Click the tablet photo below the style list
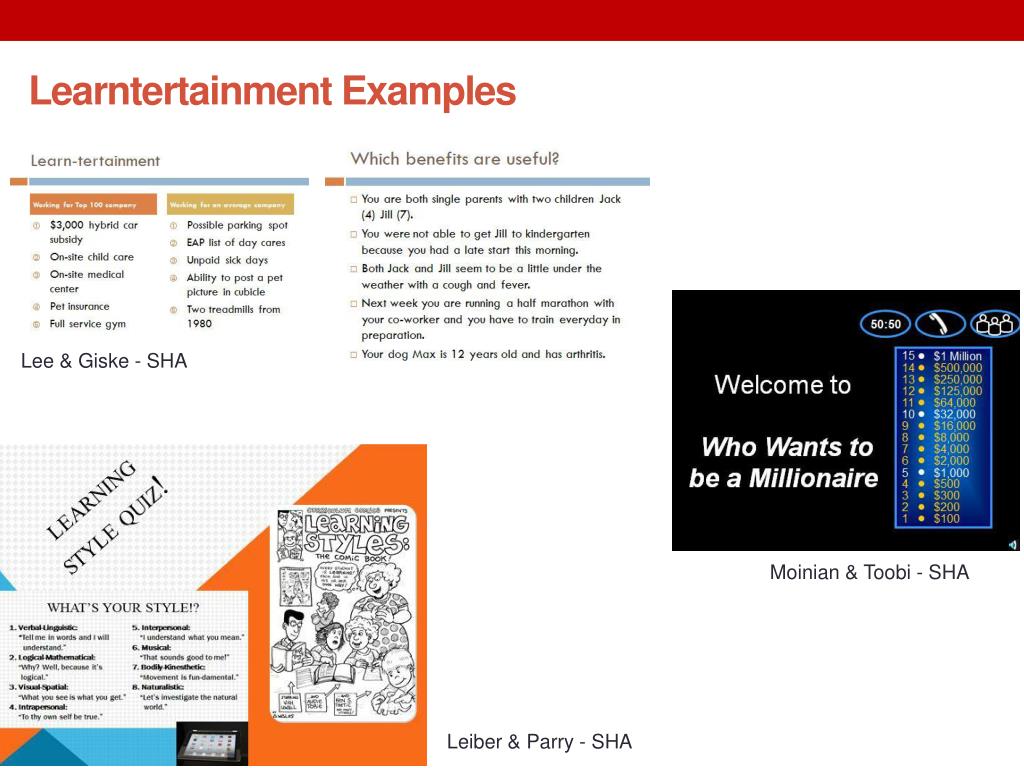 pyautogui.click(x=212, y=743)
